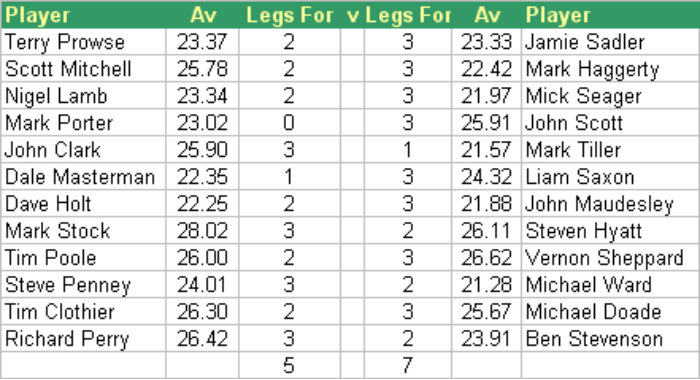The width and height of the screenshot is (700, 380).
Task: Select the left Legs For total 5
Action: (289, 366)
